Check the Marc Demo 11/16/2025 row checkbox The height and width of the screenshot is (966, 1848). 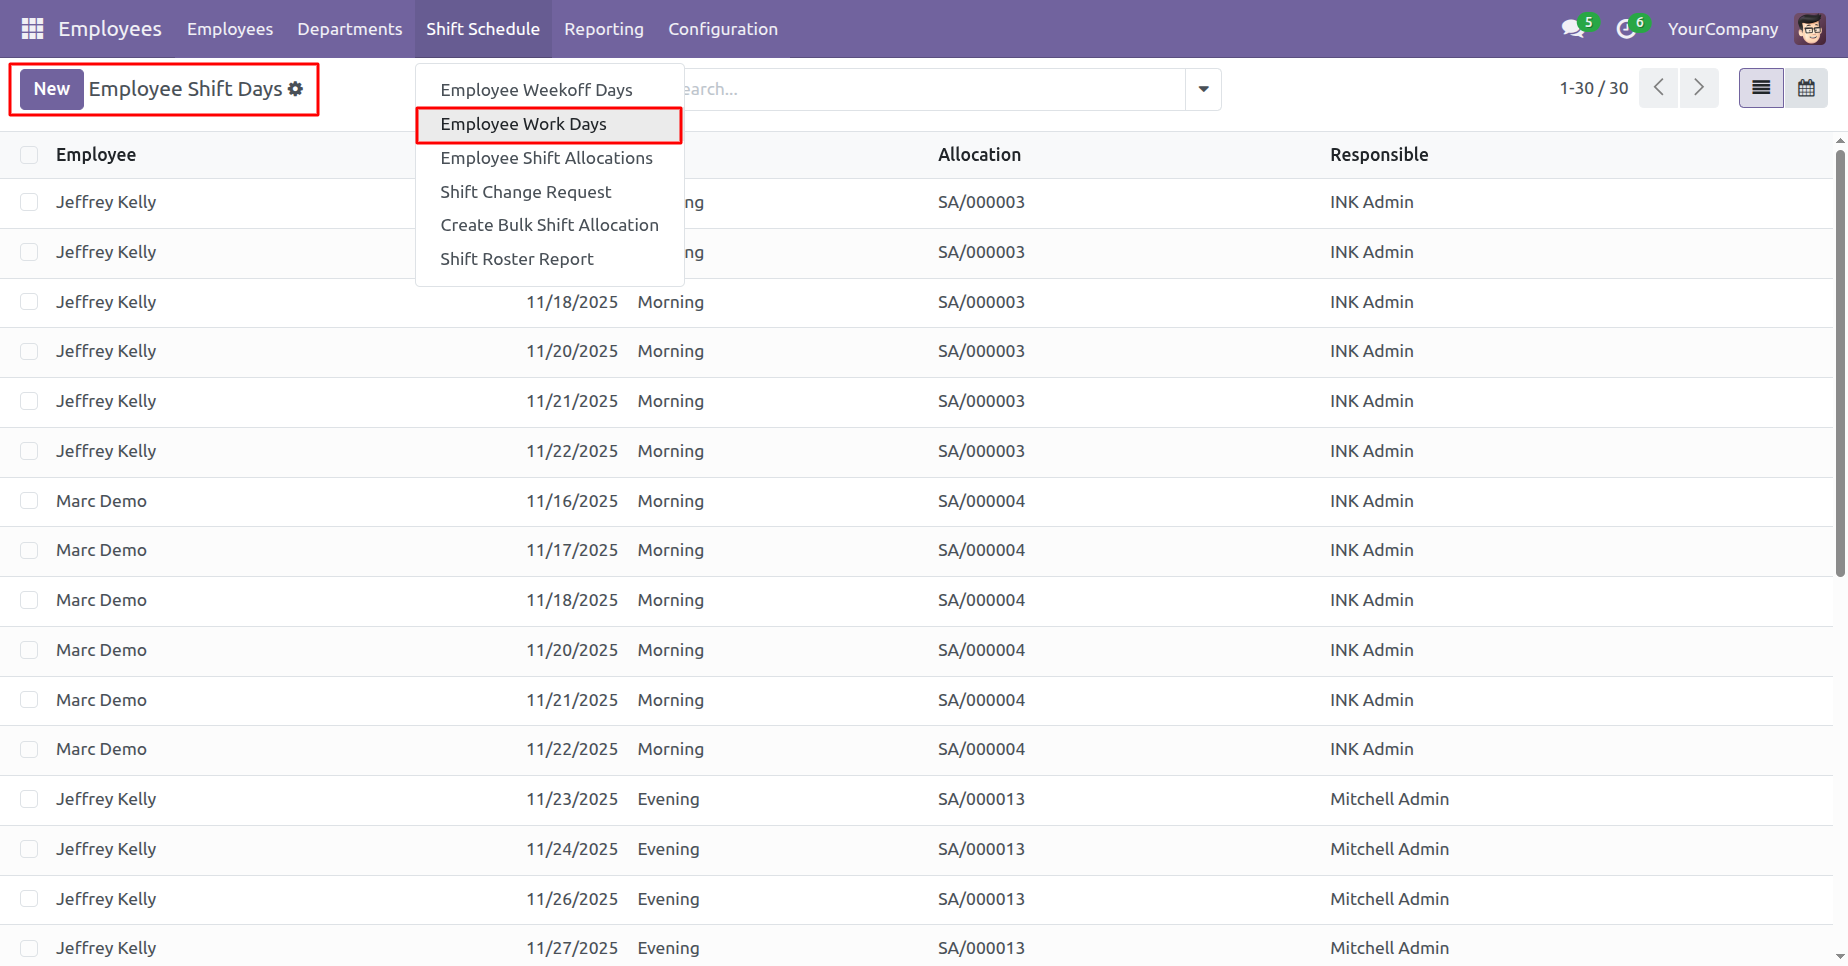coord(29,501)
